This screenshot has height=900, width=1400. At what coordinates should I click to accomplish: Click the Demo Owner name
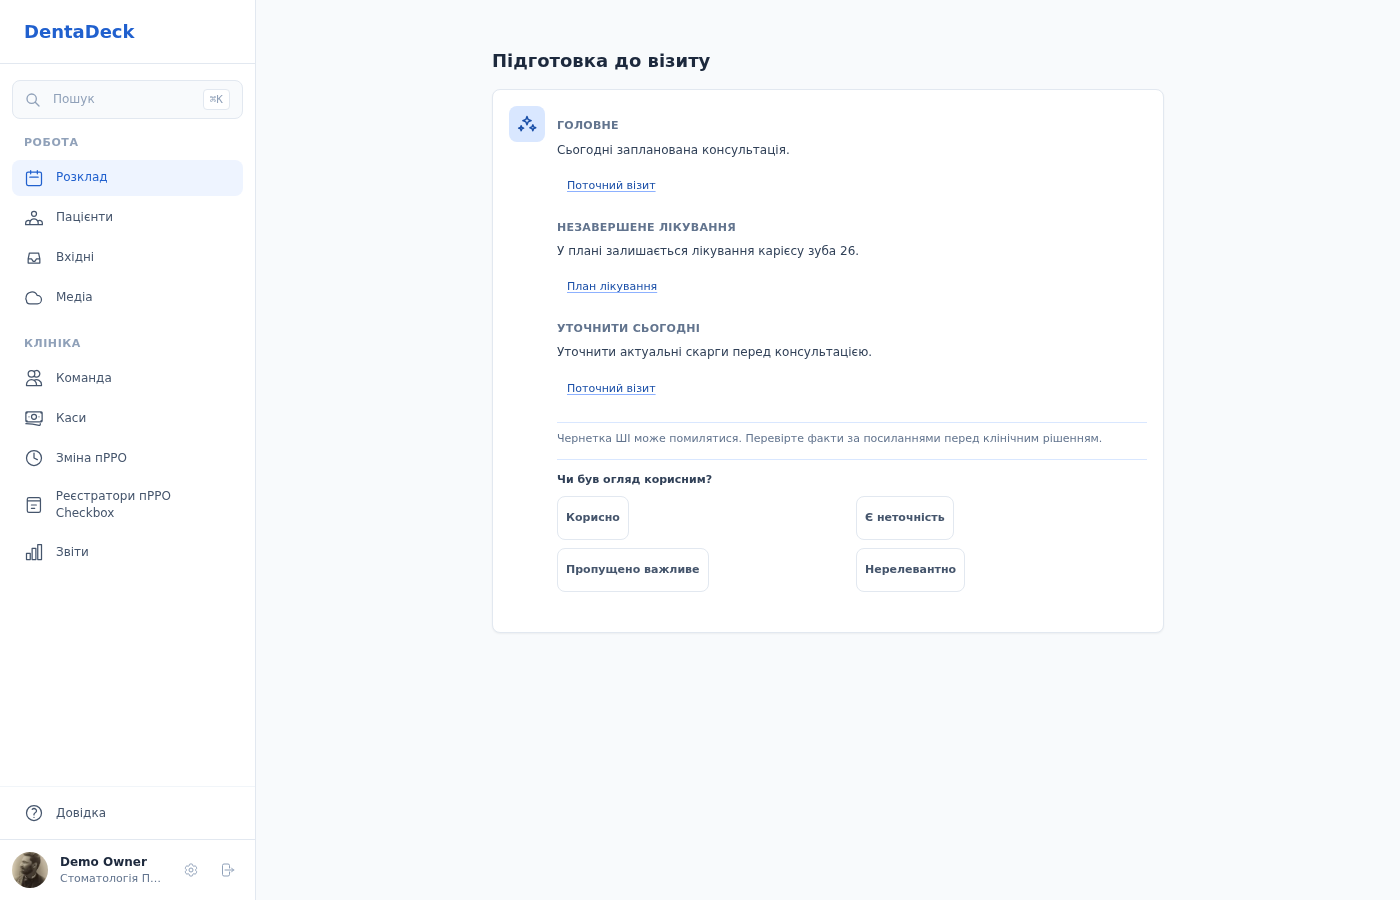tap(103, 862)
